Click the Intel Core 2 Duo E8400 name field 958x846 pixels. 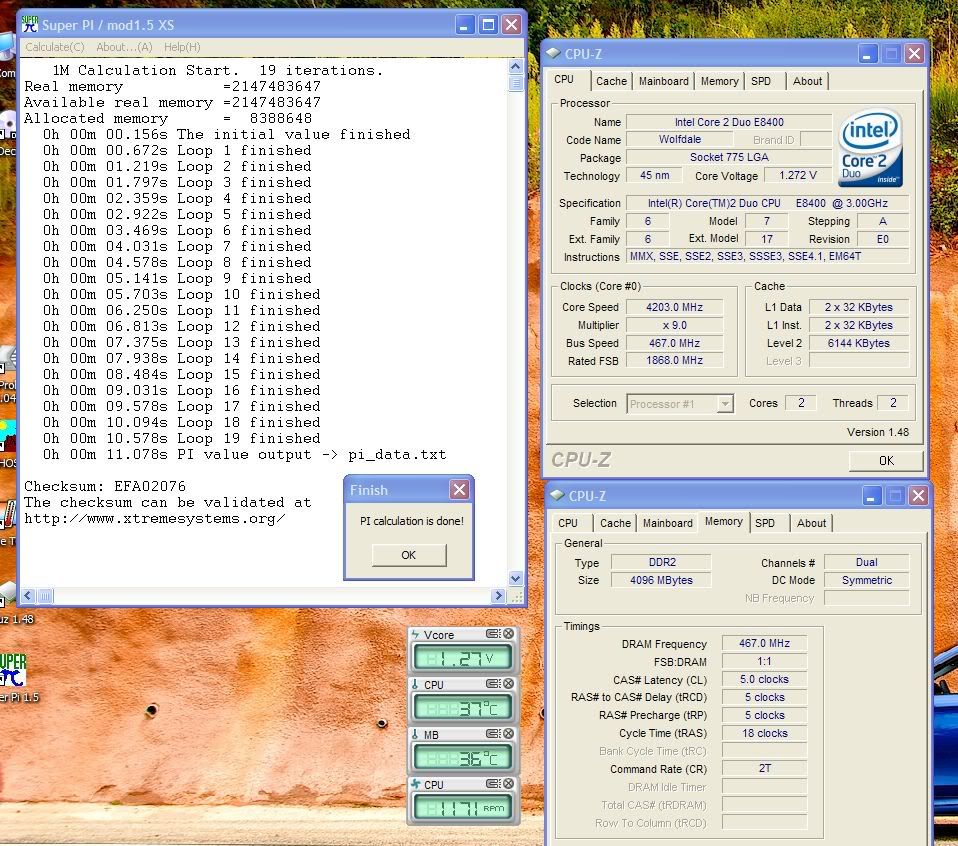coord(729,122)
